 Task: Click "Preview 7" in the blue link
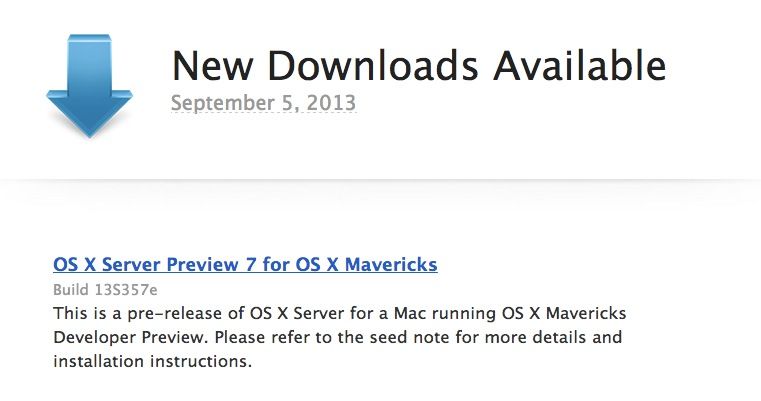click(x=208, y=265)
